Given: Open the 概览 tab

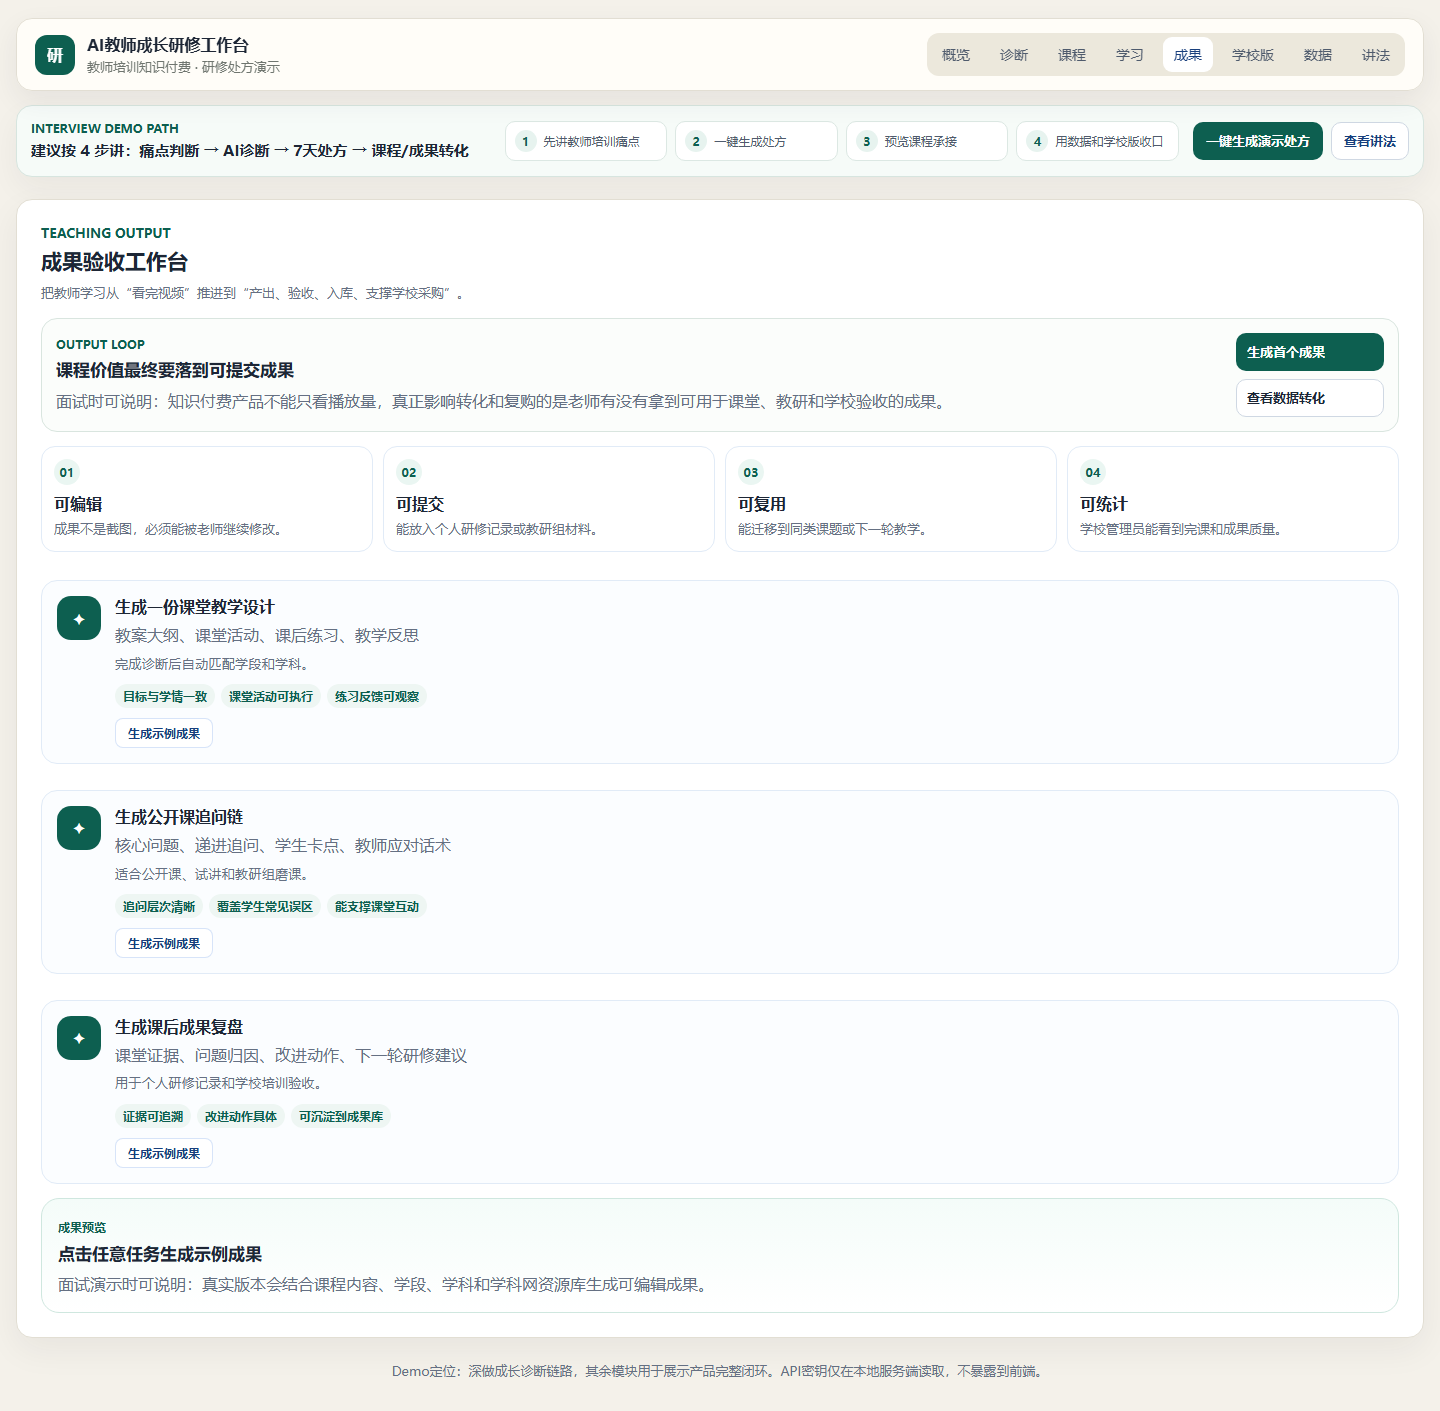Looking at the screenshot, I should 956,55.
